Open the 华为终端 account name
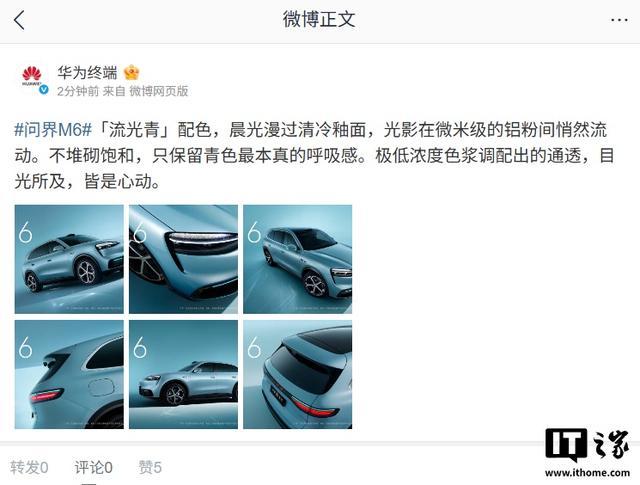 point(87,73)
